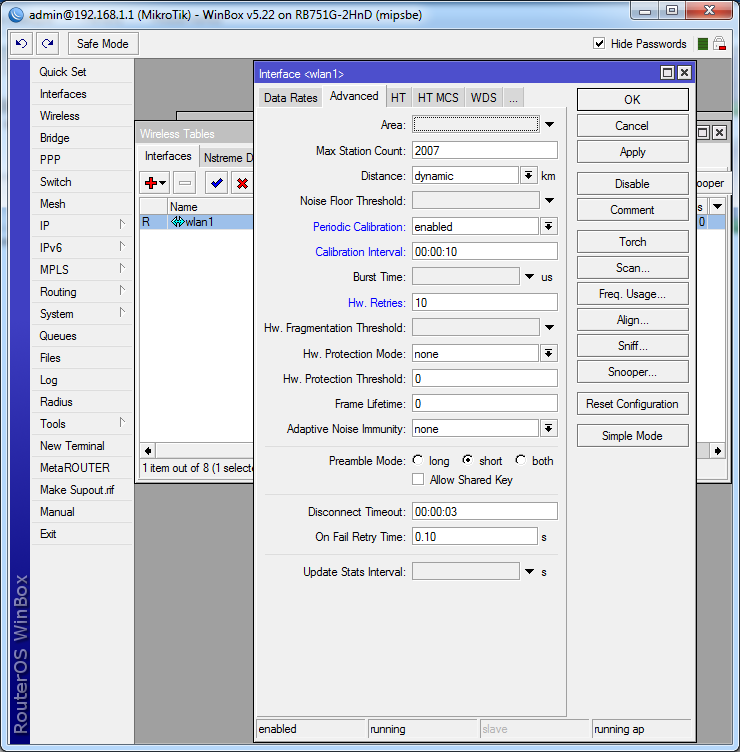This screenshot has width=740, height=752.
Task: Click the red plus add icon in Wireless Tables
Action: click(x=154, y=183)
